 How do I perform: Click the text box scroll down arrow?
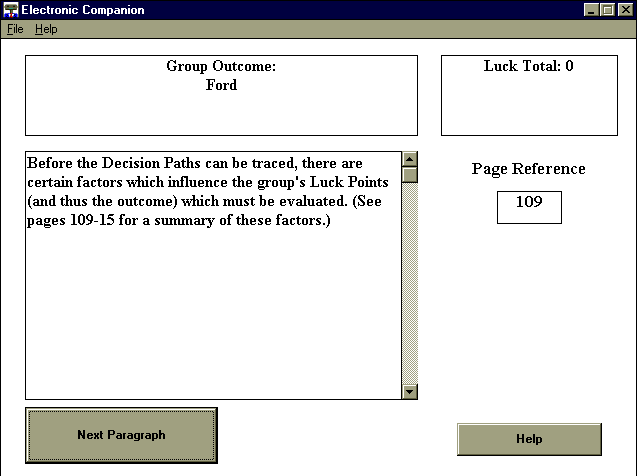[409, 391]
